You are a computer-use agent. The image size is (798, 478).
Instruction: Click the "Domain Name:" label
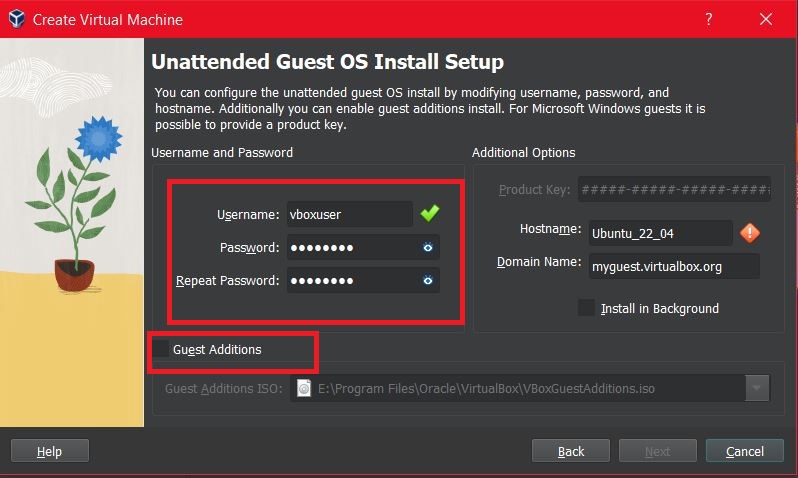[x=539, y=262]
